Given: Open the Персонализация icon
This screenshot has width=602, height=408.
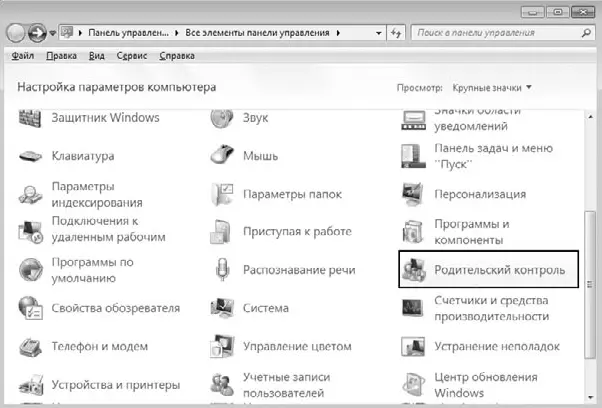Looking at the screenshot, I should [413, 195].
